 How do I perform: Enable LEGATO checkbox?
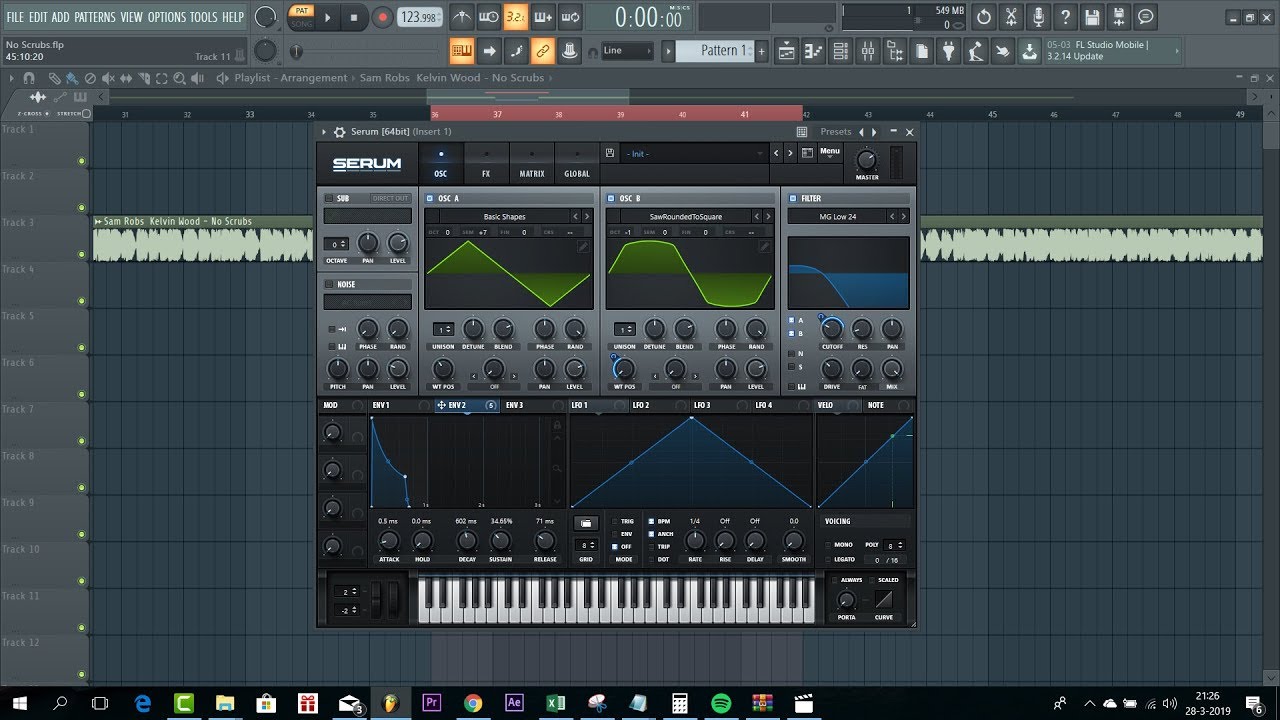828,560
